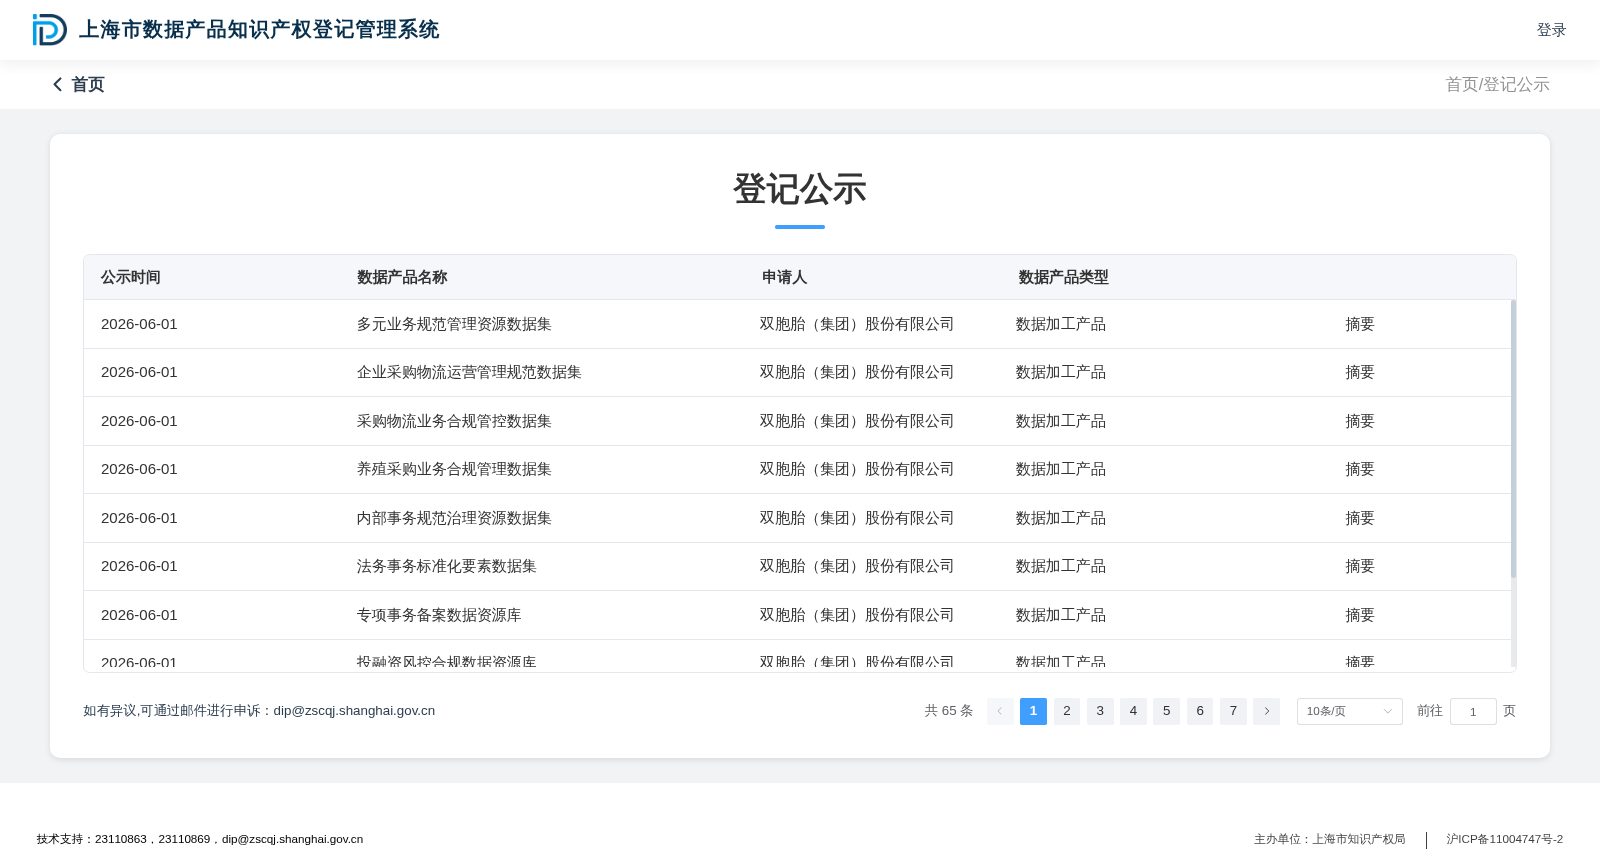Go to previous page arrow in pagination
Screen dimensions: 1600x861
(1000, 711)
